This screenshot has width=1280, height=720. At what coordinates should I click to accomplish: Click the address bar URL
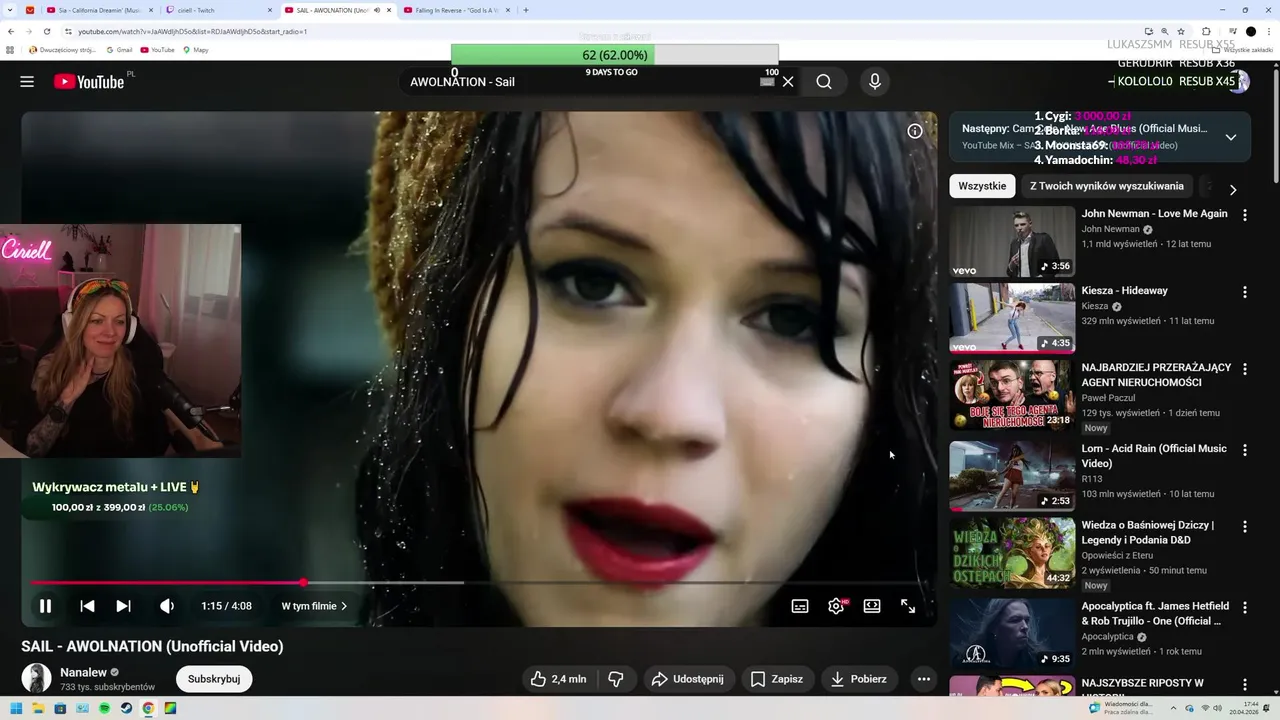point(193,31)
